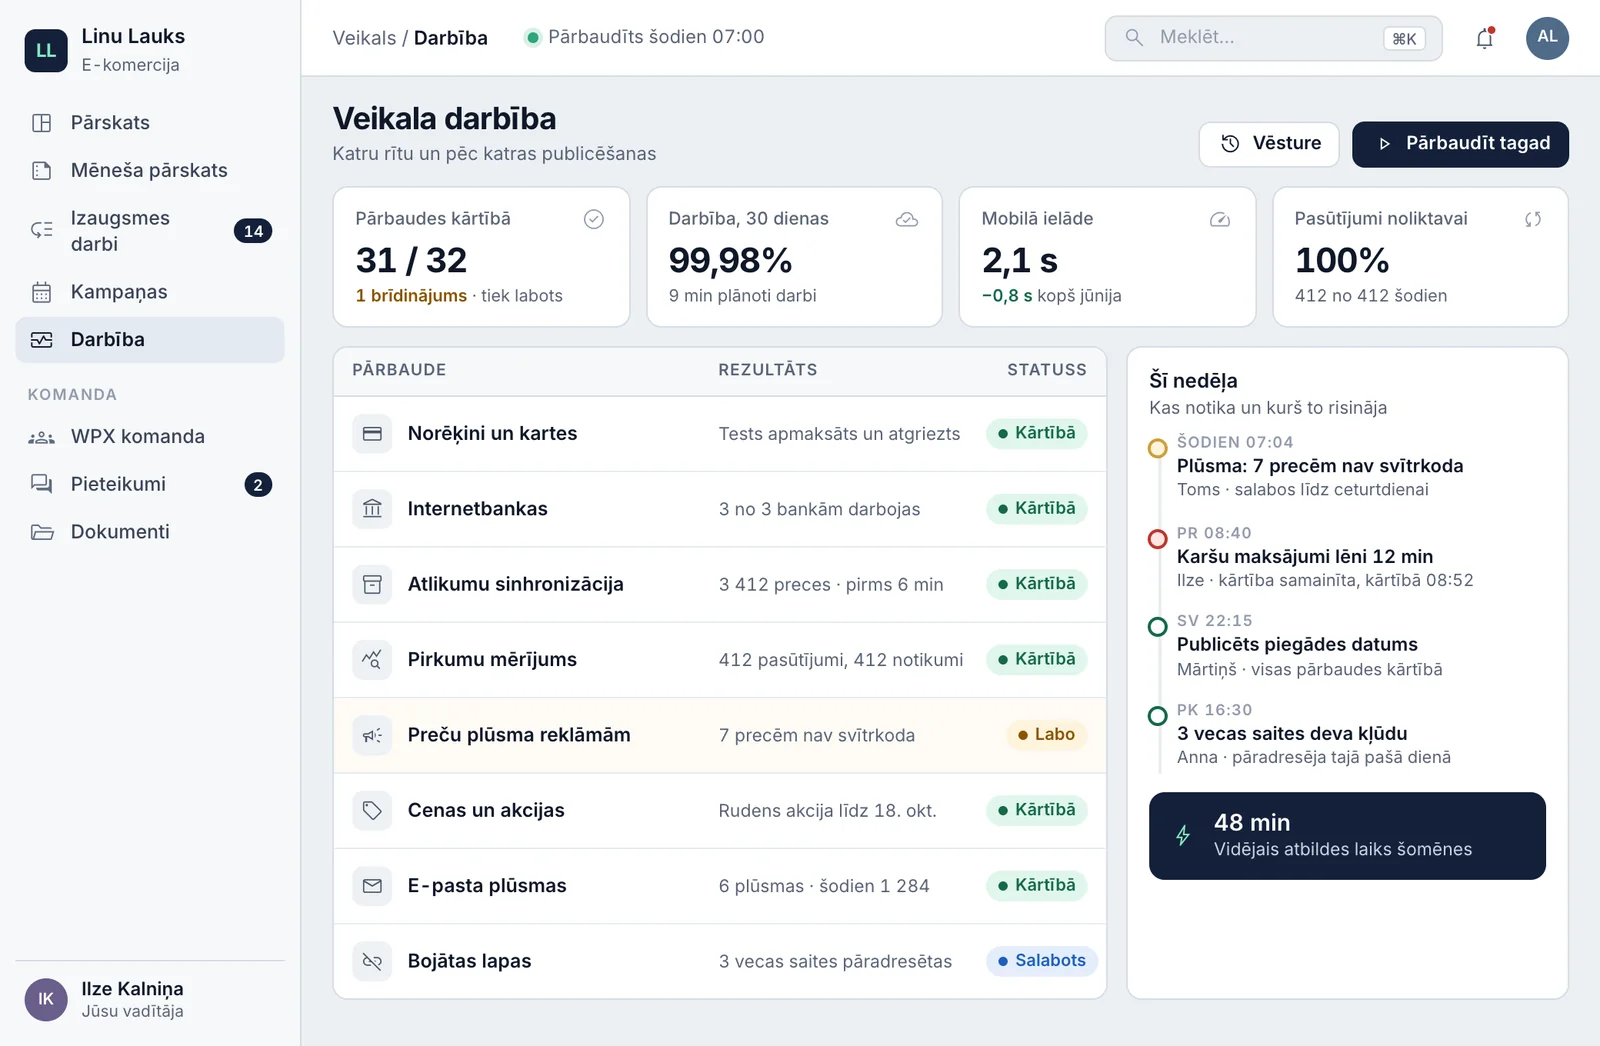Click the Veikals breadcrumb link
Image resolution: width=1600 pixels, height=1046 pixels.
point(364,38)
